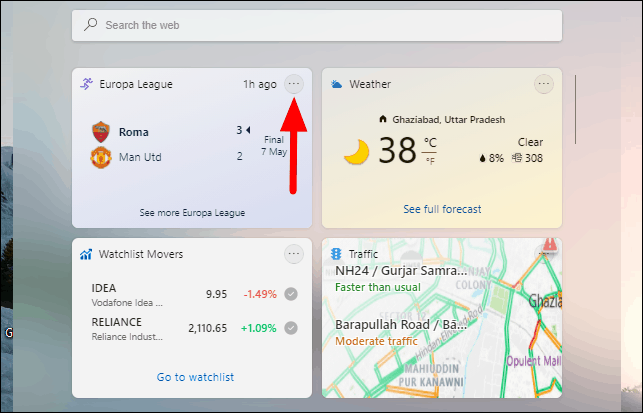The width and height of the screenshot is (643, 413).
Task: Switch temperature unit to °C
Action: coord(430,143)
